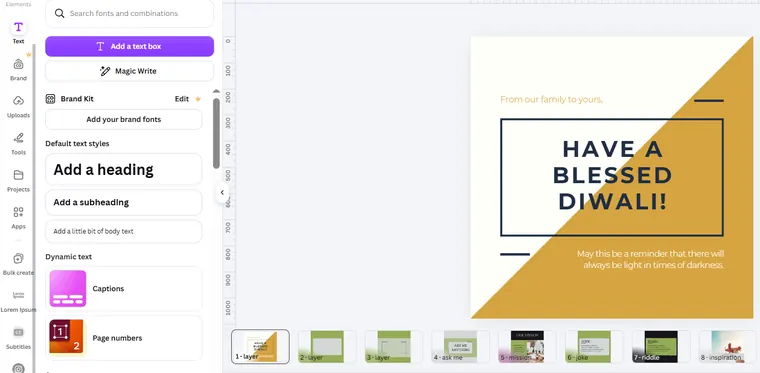The height and width of the screenshot is (373, 760).
Task: Click the search magnifier icon
Action: (x=60, y=14)
